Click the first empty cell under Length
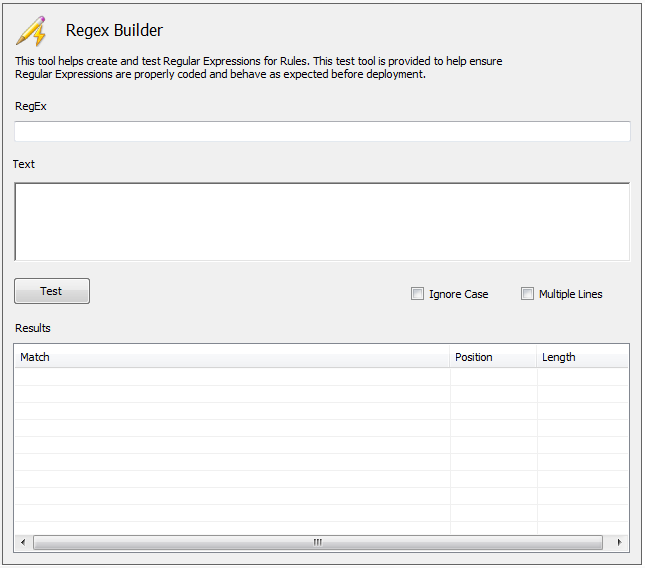Screen dimensions: 645x568 pyautogui.click(x=582, y=377)
